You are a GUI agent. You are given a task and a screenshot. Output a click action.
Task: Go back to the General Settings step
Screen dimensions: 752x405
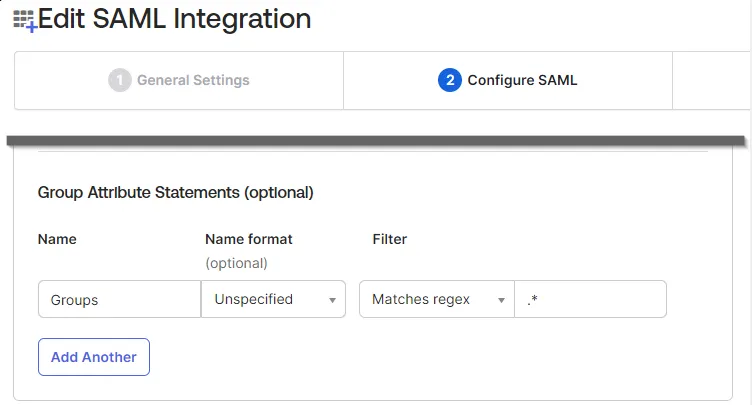click(179, 80)
